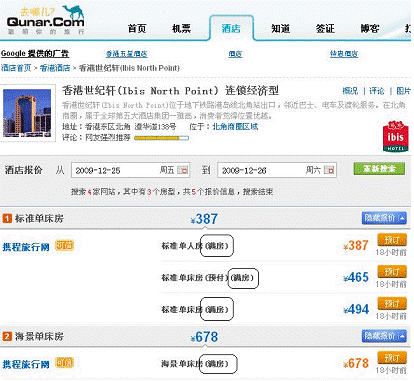Click the ¥494 price
The image size is (414, 381).
pyautogui.click(x=356, y=310)
